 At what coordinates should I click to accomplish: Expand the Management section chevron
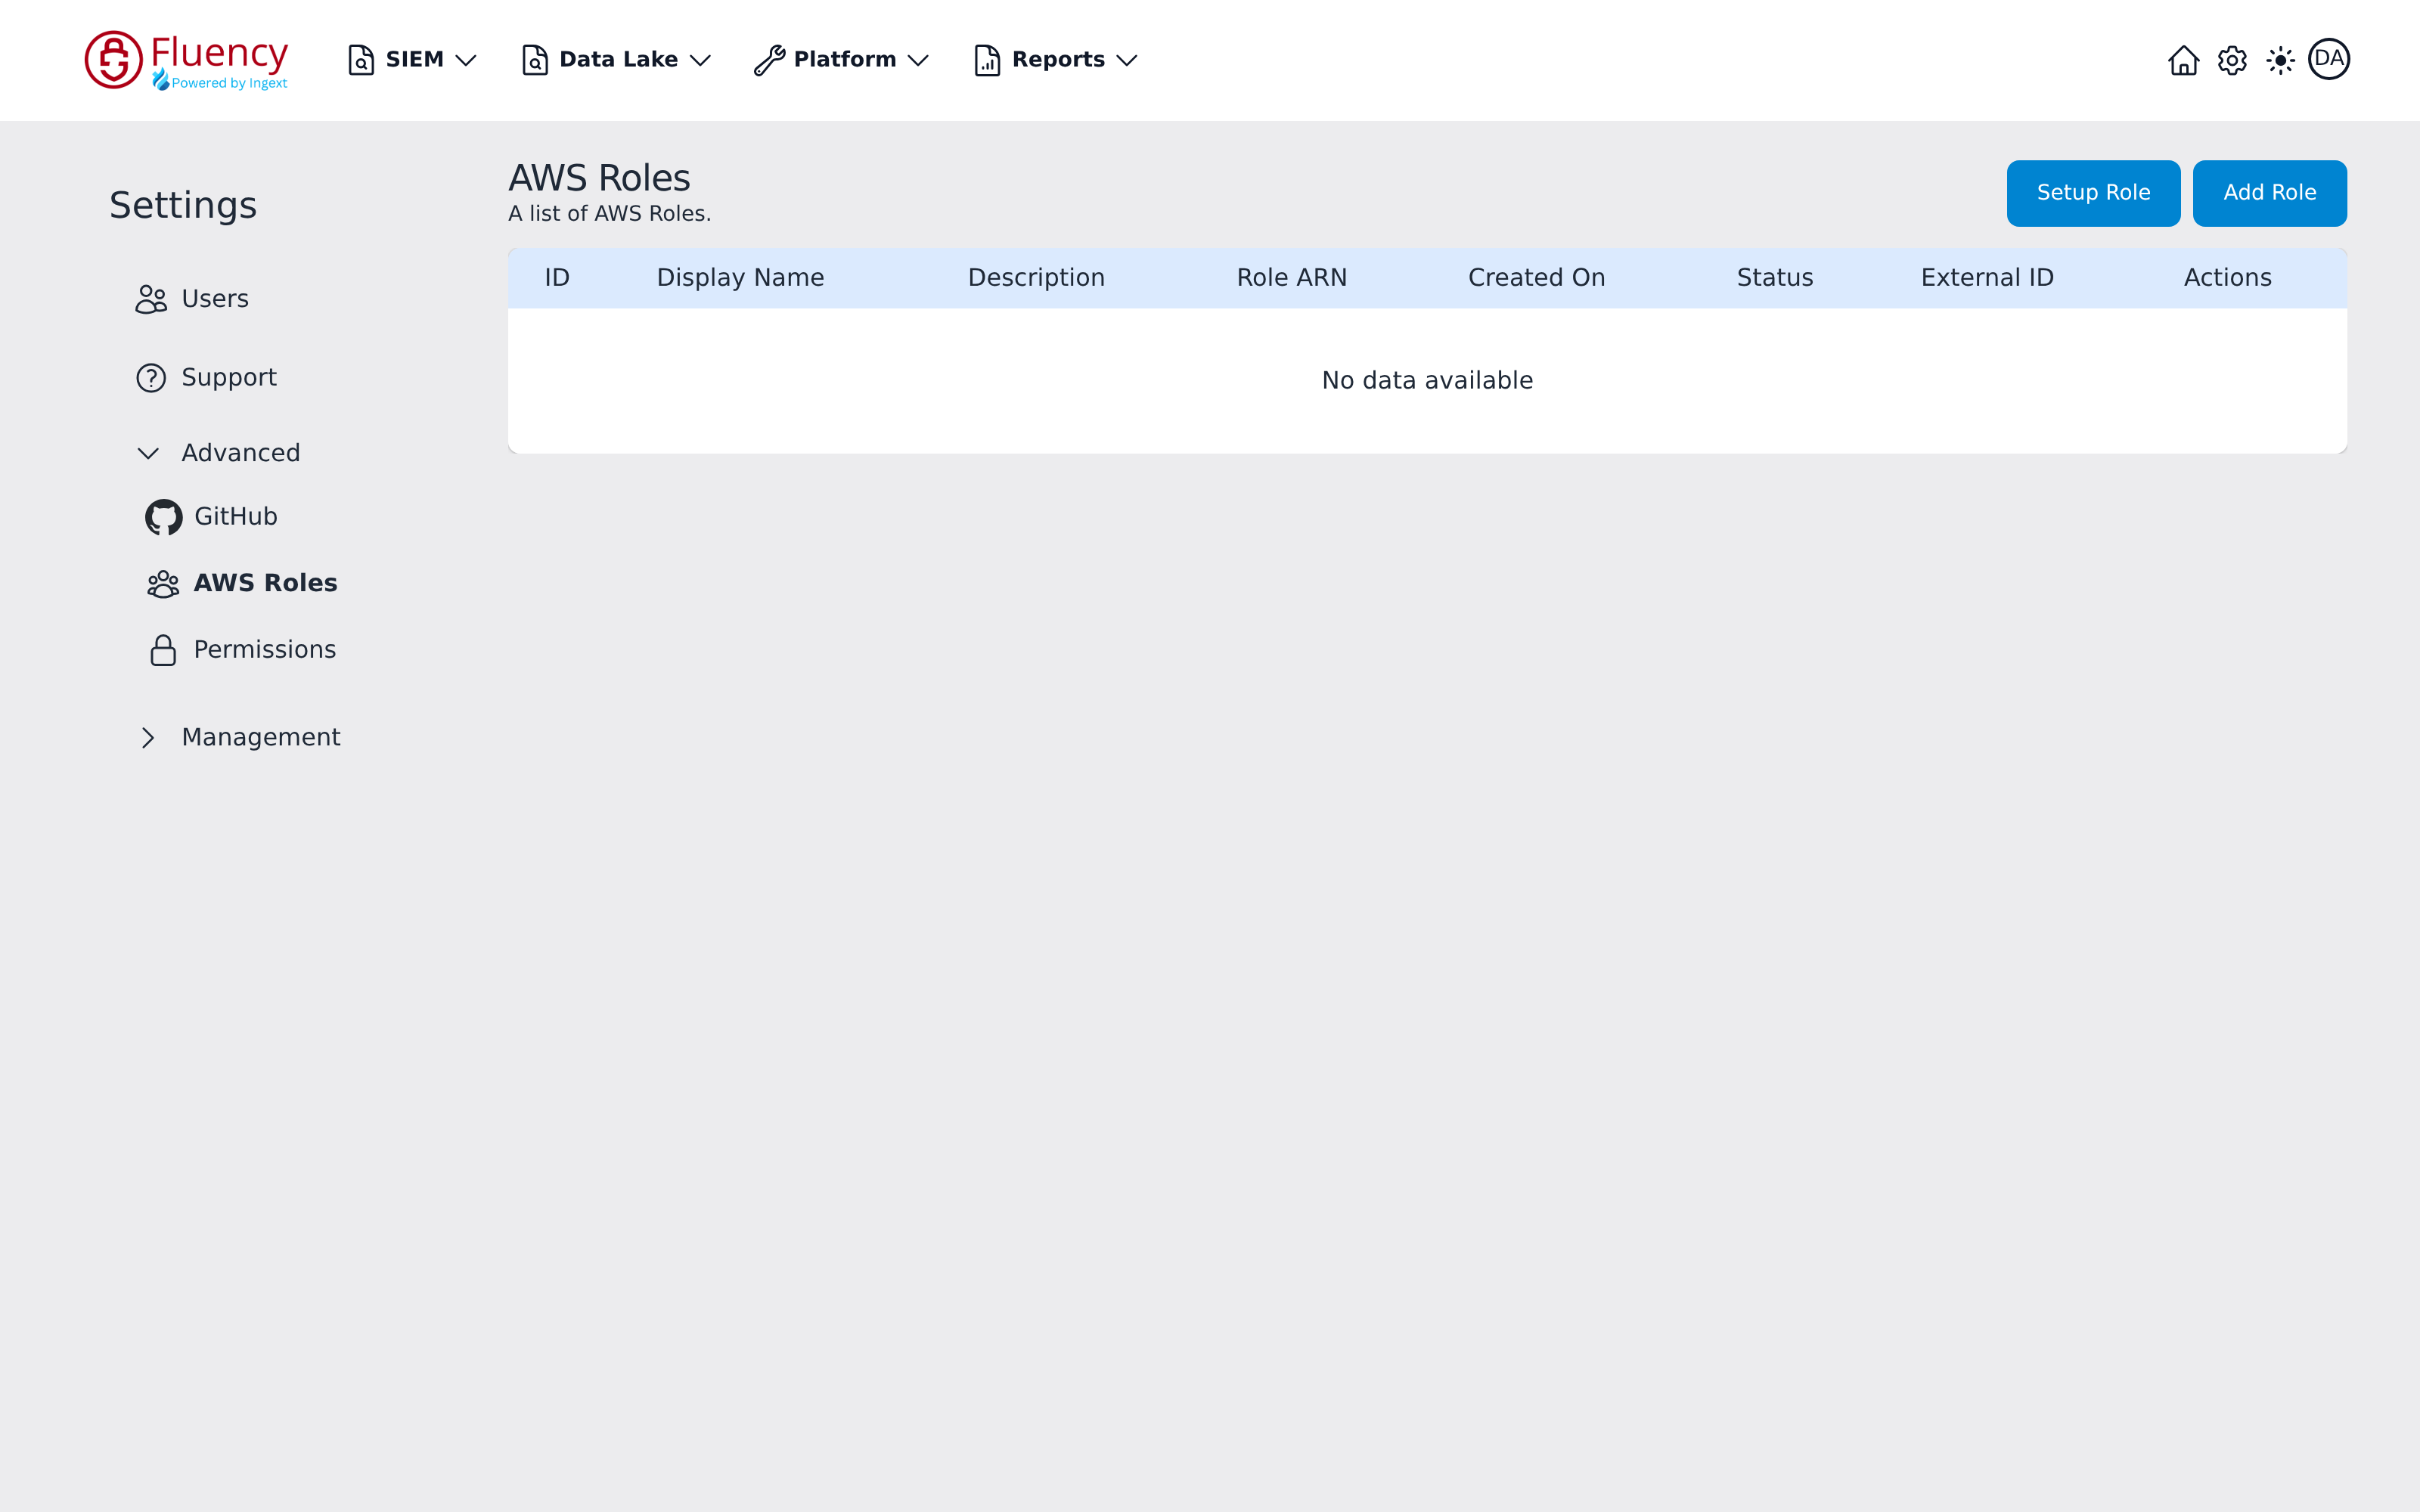coord(148,738)
